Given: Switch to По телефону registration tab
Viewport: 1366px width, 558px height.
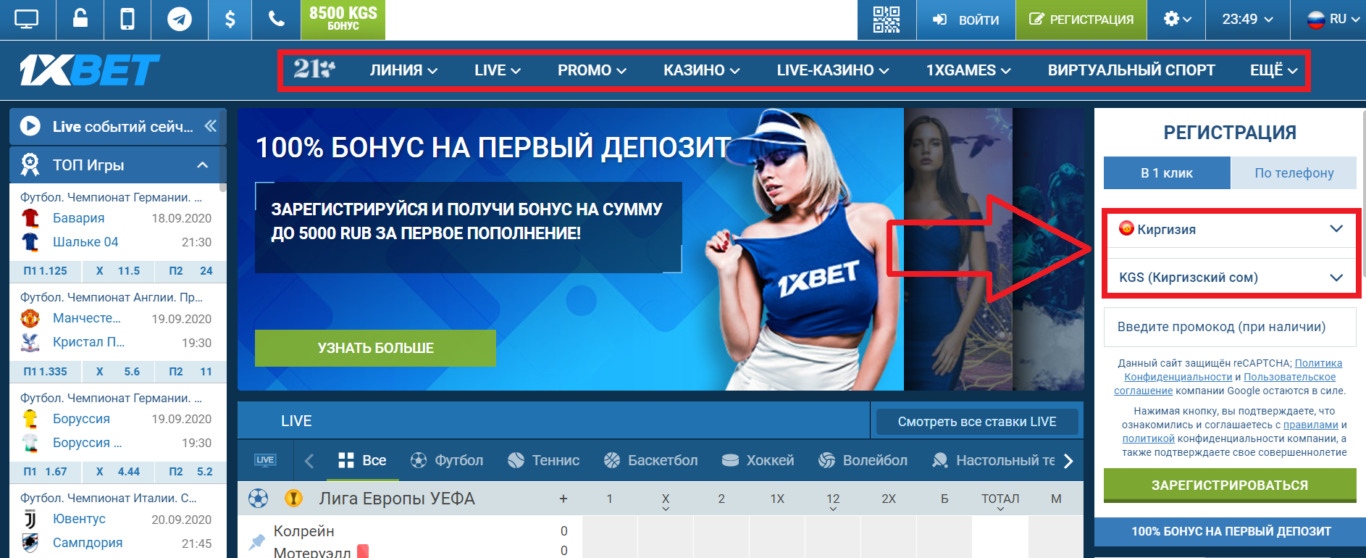Looking at the screenshot, I should pyautogui.click(x=1294, y=172).
